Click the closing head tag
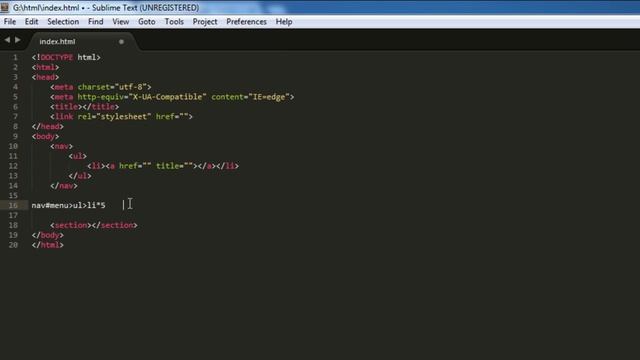The width and height of the screenshot is (640, 360). pyautogui.click(x=47, y=127)
